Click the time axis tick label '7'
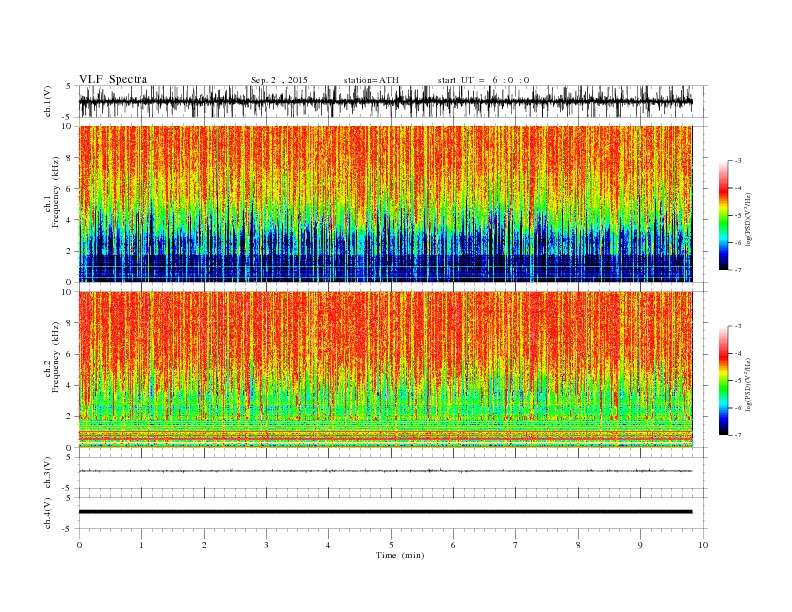792x612 pixels. click(x=516, y=545)
